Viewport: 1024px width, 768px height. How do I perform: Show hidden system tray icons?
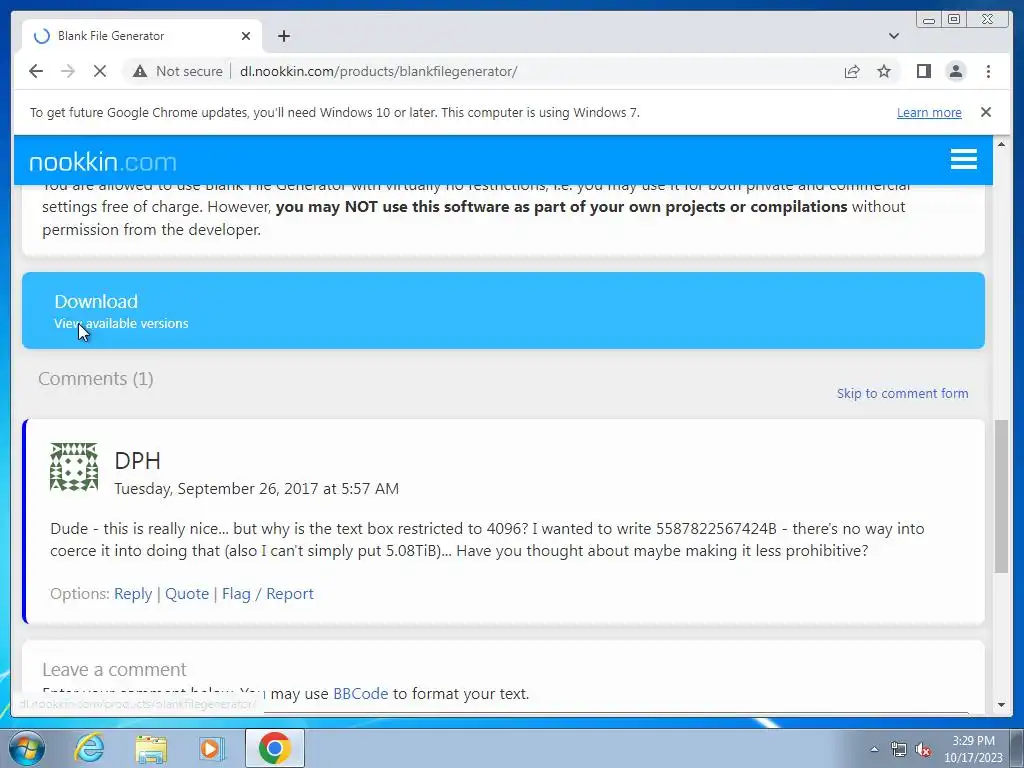[874, 749]
